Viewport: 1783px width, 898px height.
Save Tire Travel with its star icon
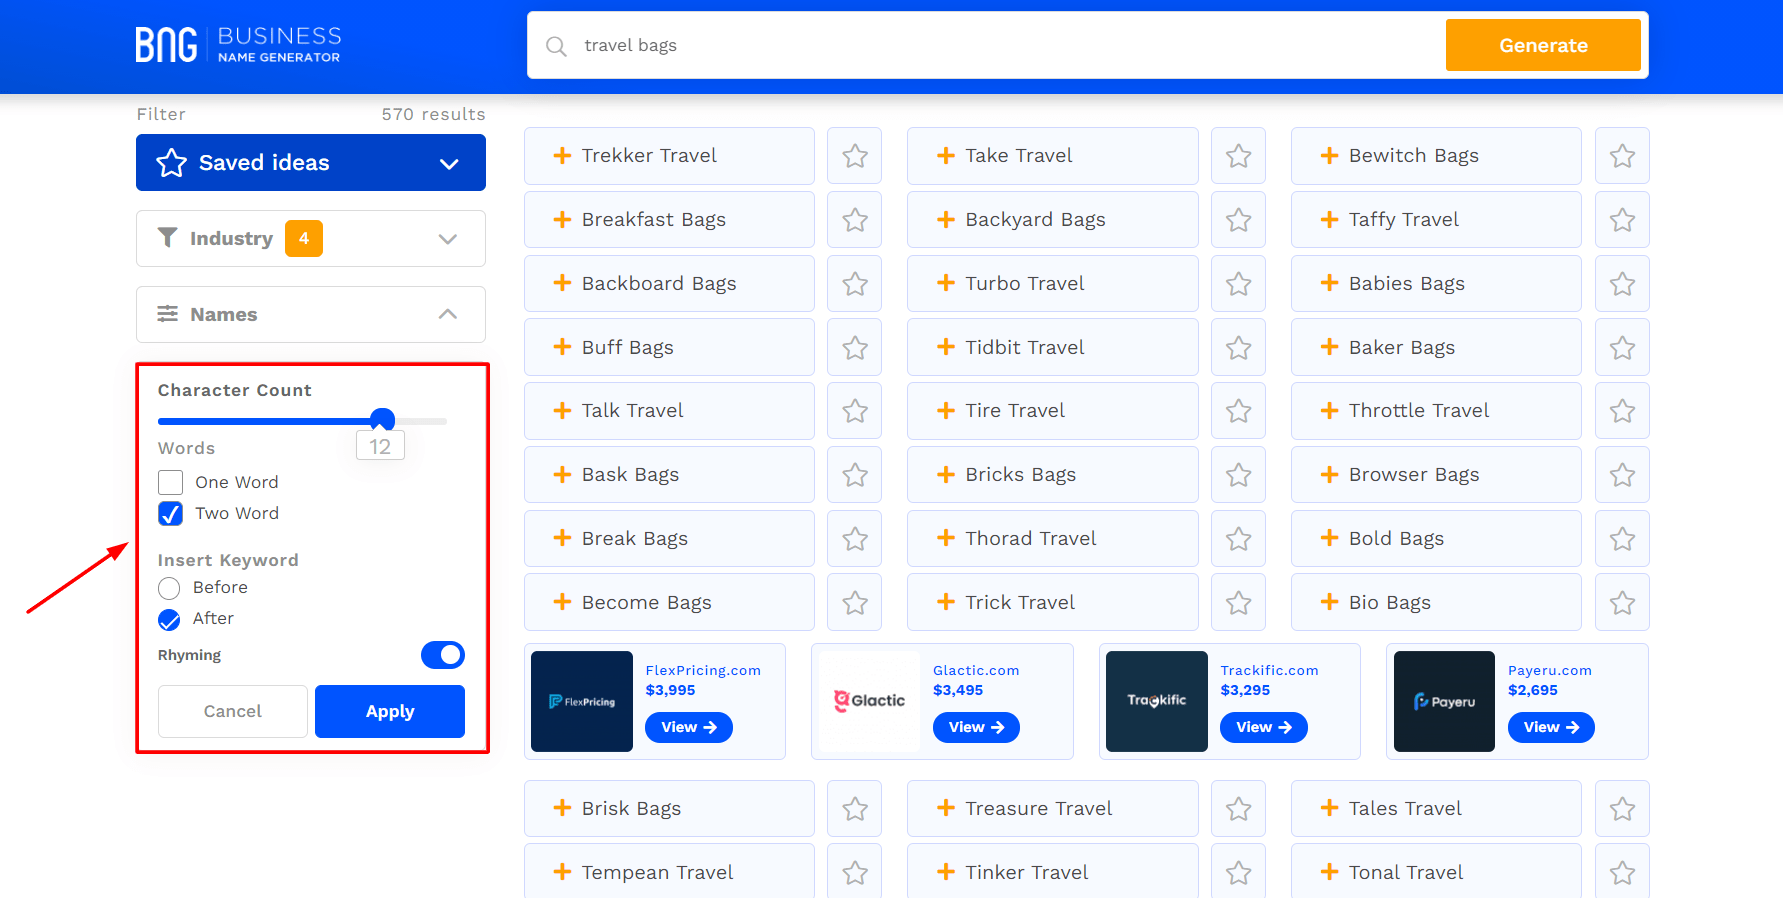click(x=1239, y=411)
